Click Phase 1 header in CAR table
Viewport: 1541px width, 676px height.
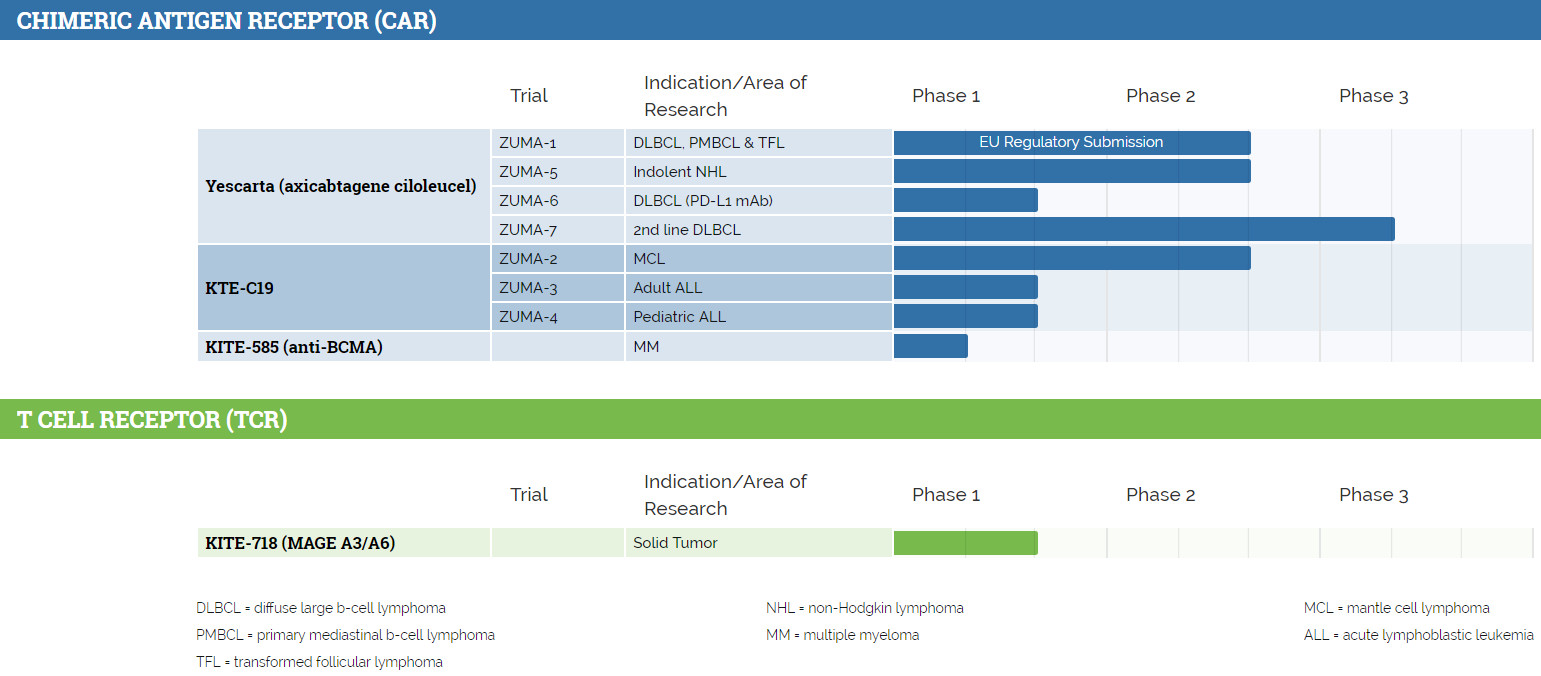pyautogui.click(x=946, y=96)
